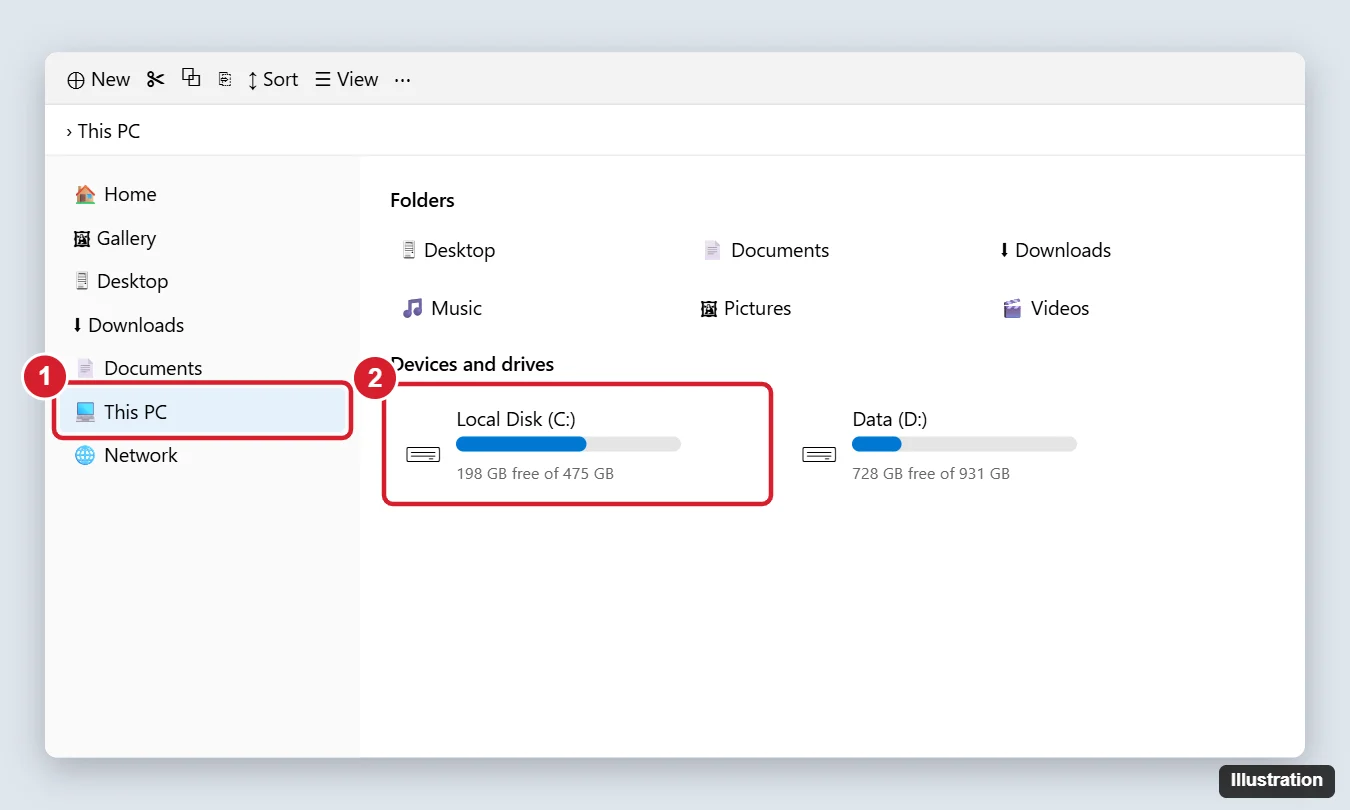This screenshot has height=810, width=1350.
Task: Click This PC in the address bar
Action: [109, 131]
